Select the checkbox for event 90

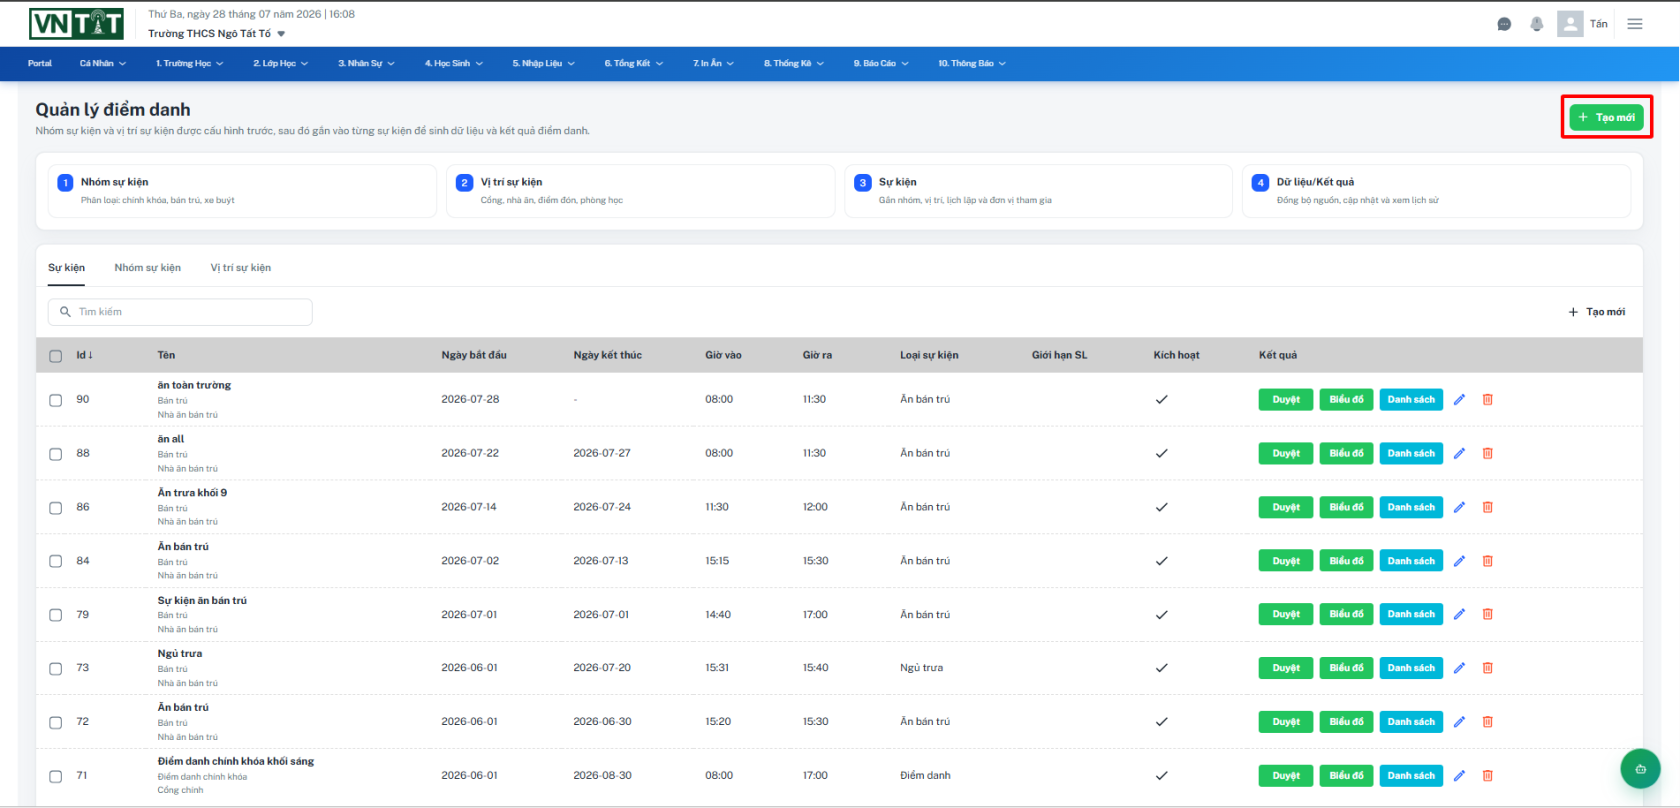56,400
